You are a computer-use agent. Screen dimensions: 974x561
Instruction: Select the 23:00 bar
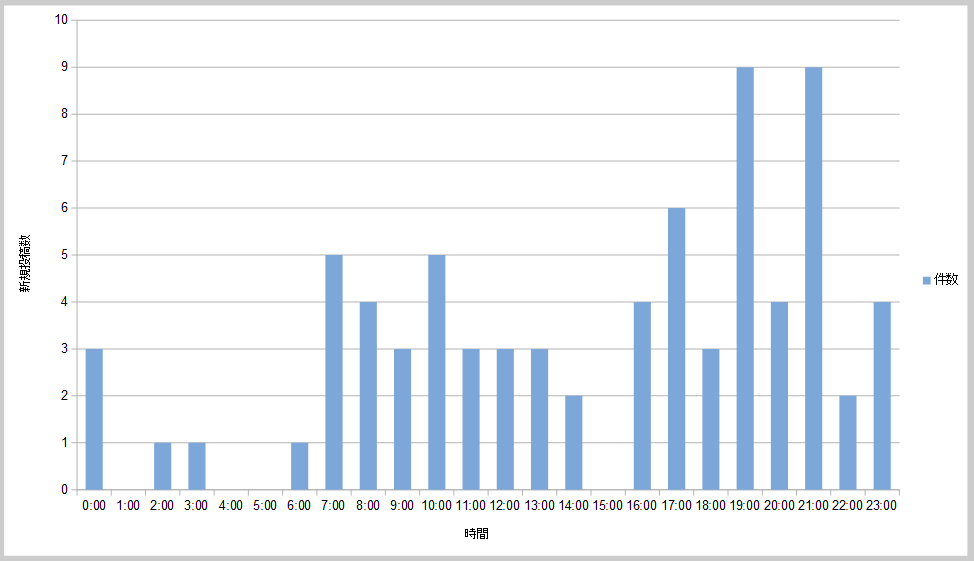pyautogui.click(x=881, y=396)
